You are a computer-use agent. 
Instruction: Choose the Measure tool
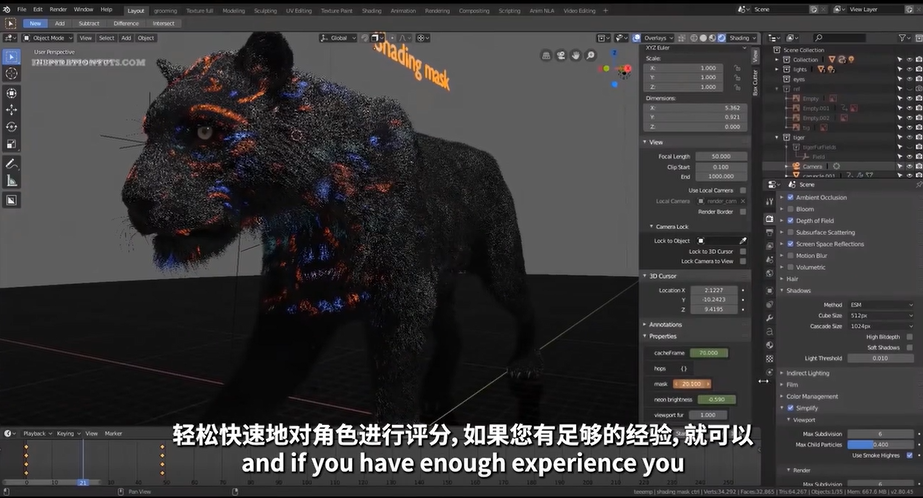tap(11, 181)
